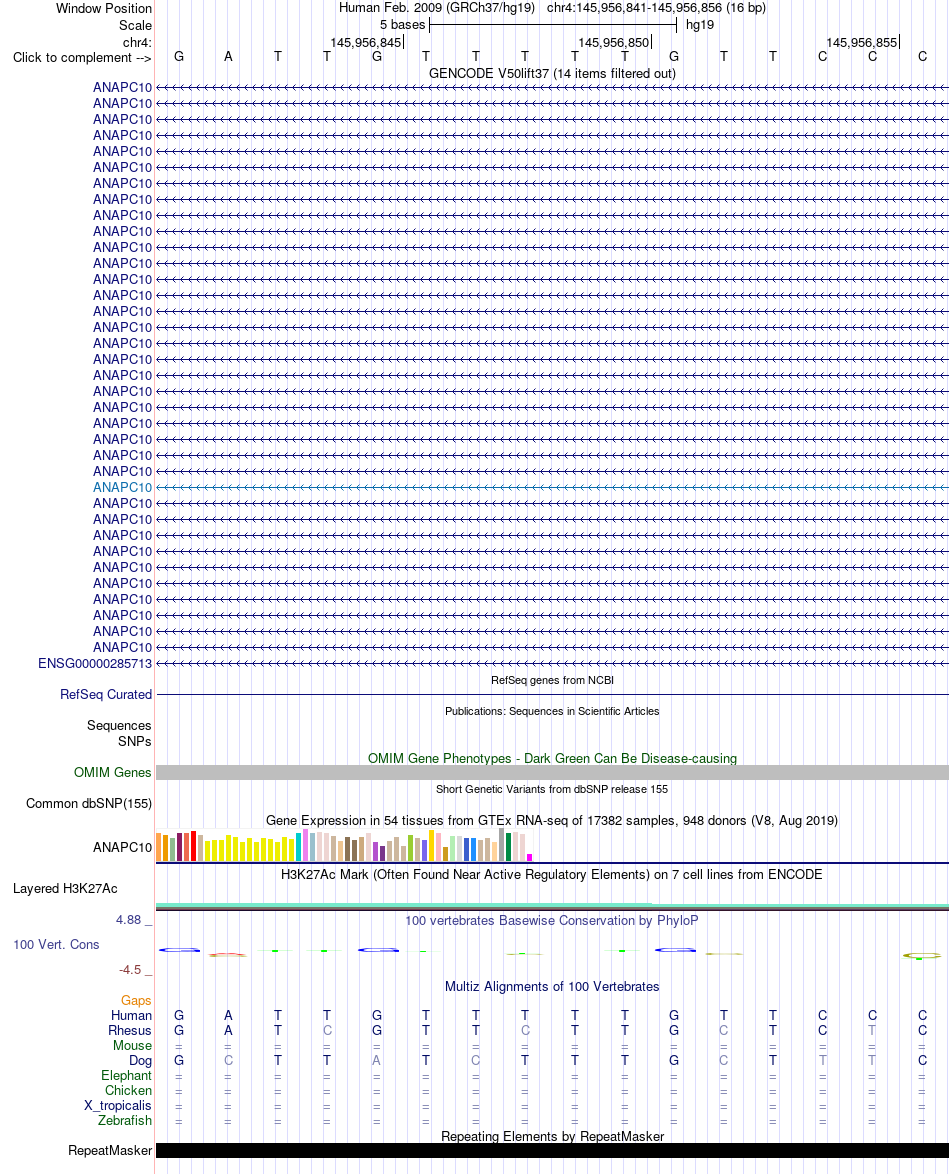Click the black ANAPC10 label beside the GTEx bar chart
The image size is (950, 1174).
tap(122, 848)
